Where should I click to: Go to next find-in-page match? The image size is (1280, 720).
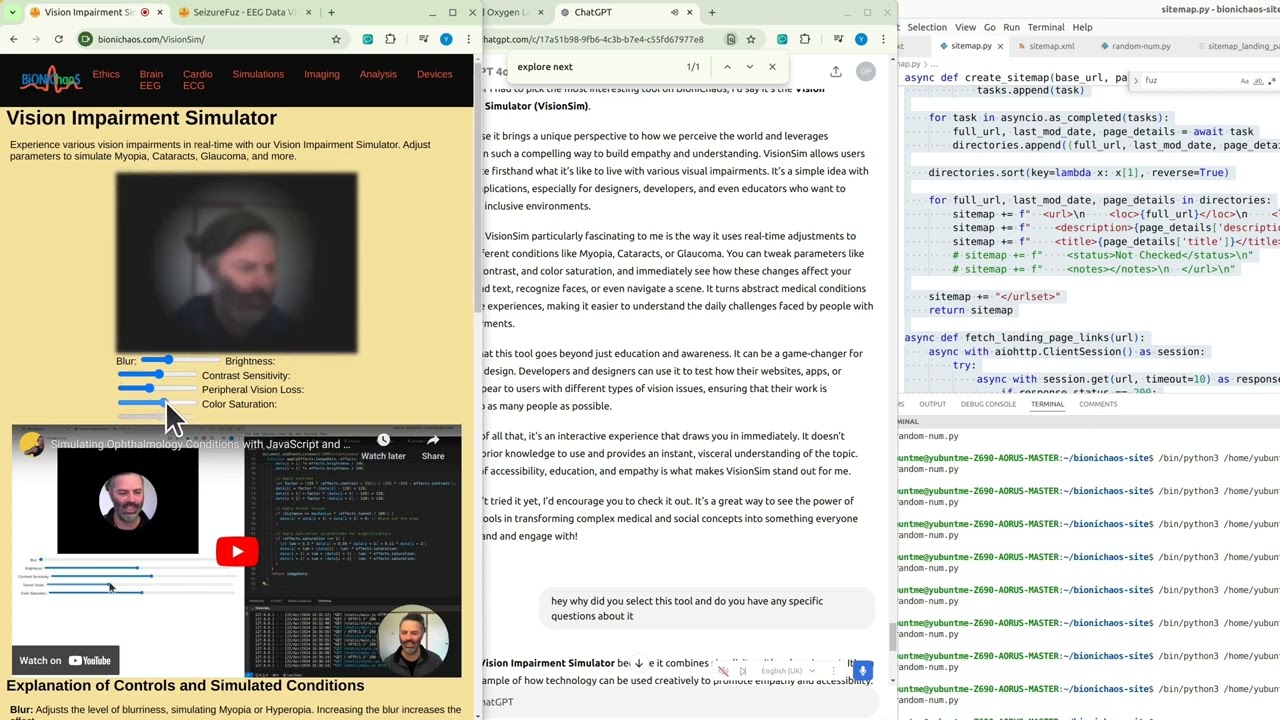(750, 67)
